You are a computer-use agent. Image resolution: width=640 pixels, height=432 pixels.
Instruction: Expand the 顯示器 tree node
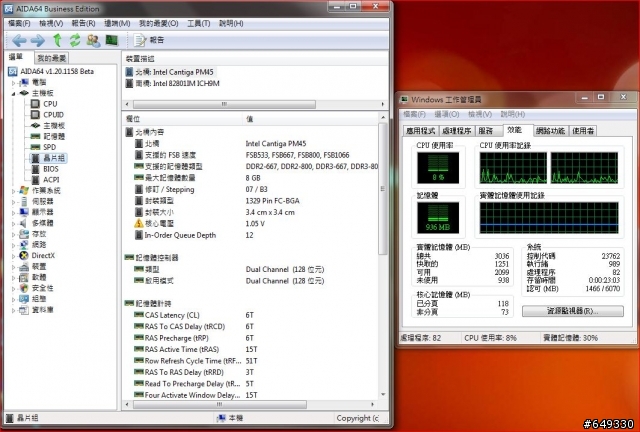14,212
